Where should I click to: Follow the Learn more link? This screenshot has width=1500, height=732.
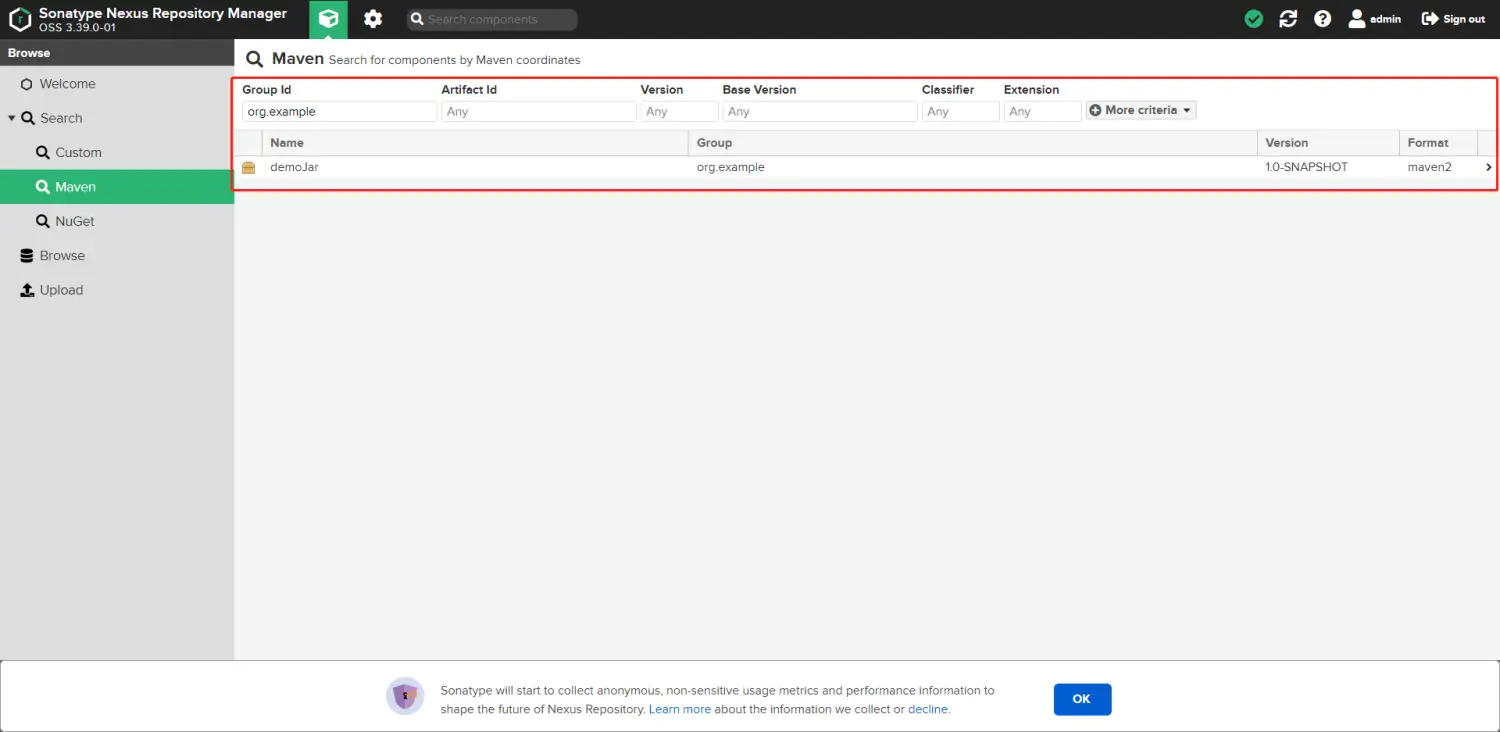pyautogui.click(x=680, y=709)
